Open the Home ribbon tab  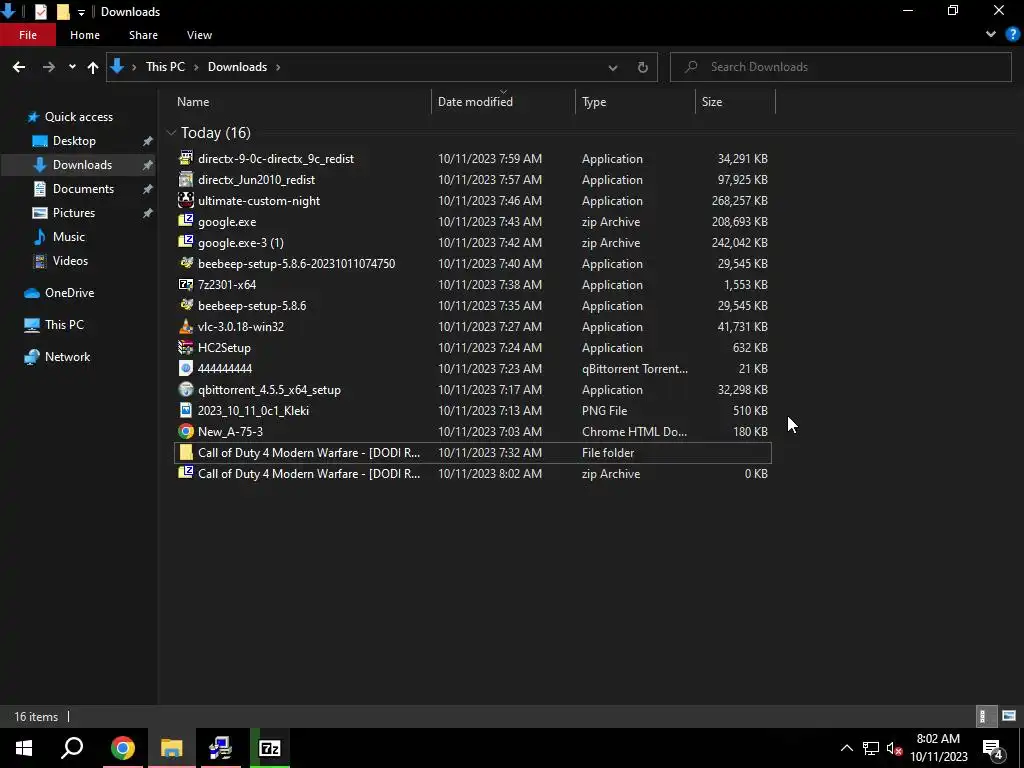(85, 35)
